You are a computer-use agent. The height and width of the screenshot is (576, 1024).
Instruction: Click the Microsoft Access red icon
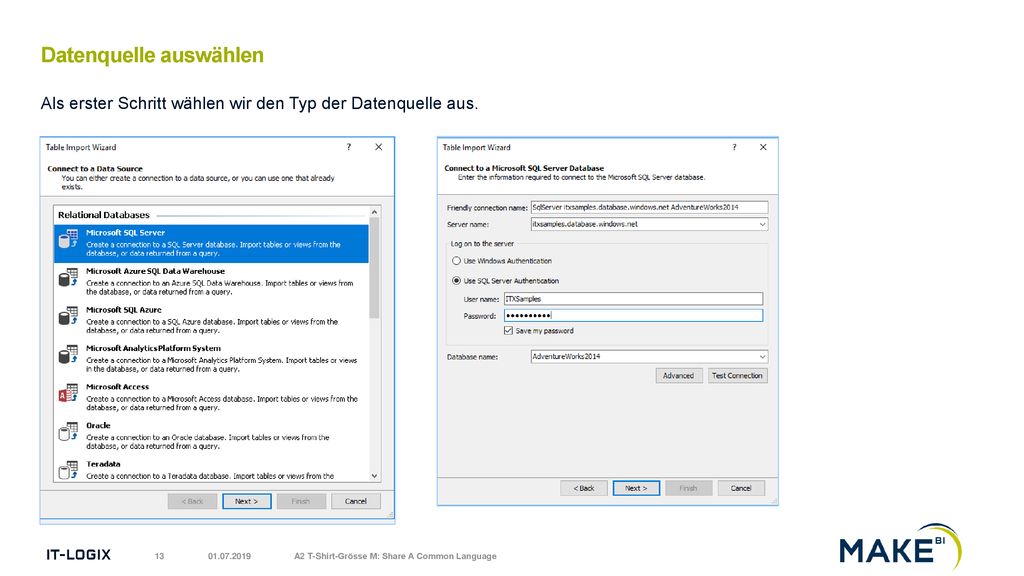68,393
